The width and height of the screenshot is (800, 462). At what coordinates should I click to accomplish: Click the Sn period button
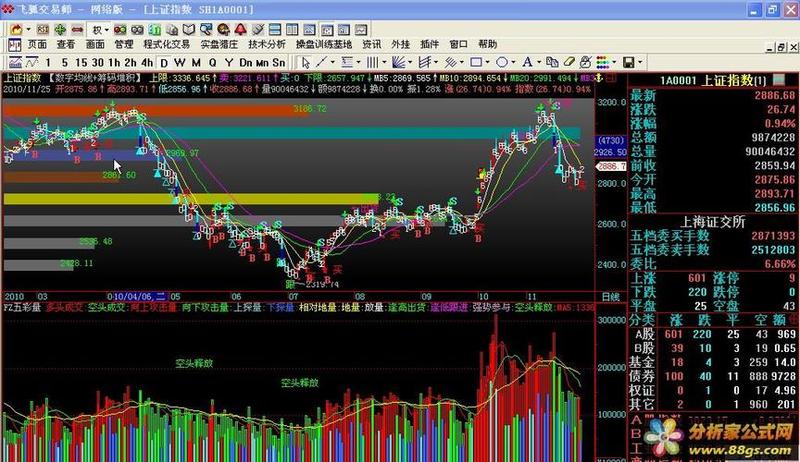[x=279, y=63]
